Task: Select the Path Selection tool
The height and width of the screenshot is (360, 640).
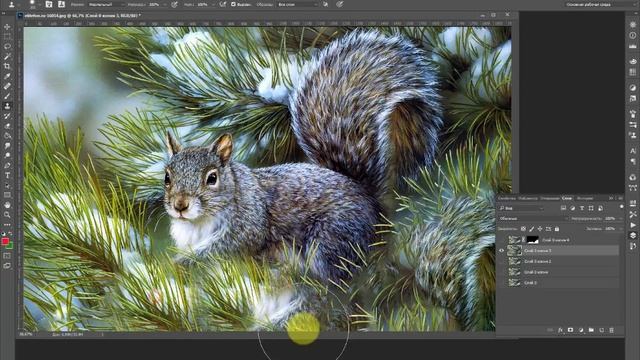Action: [x=7, y=185]
